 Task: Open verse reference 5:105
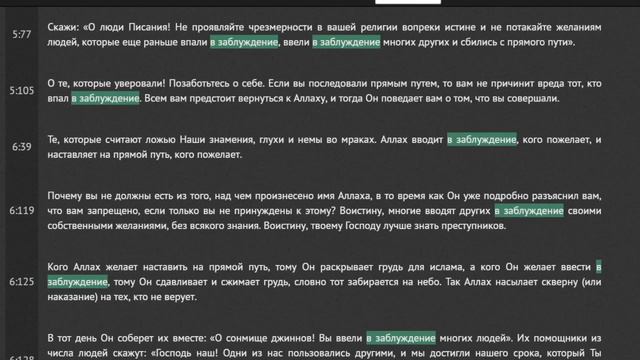22,91
